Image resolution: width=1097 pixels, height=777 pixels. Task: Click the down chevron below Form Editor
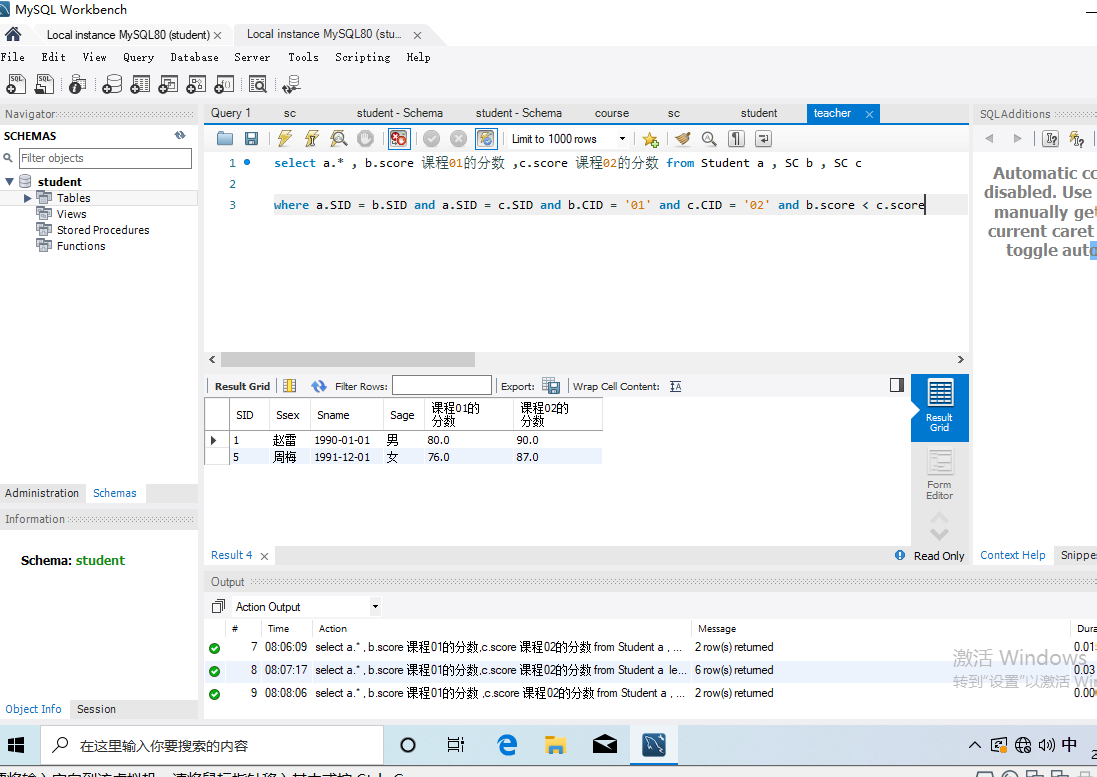point(939,534)
